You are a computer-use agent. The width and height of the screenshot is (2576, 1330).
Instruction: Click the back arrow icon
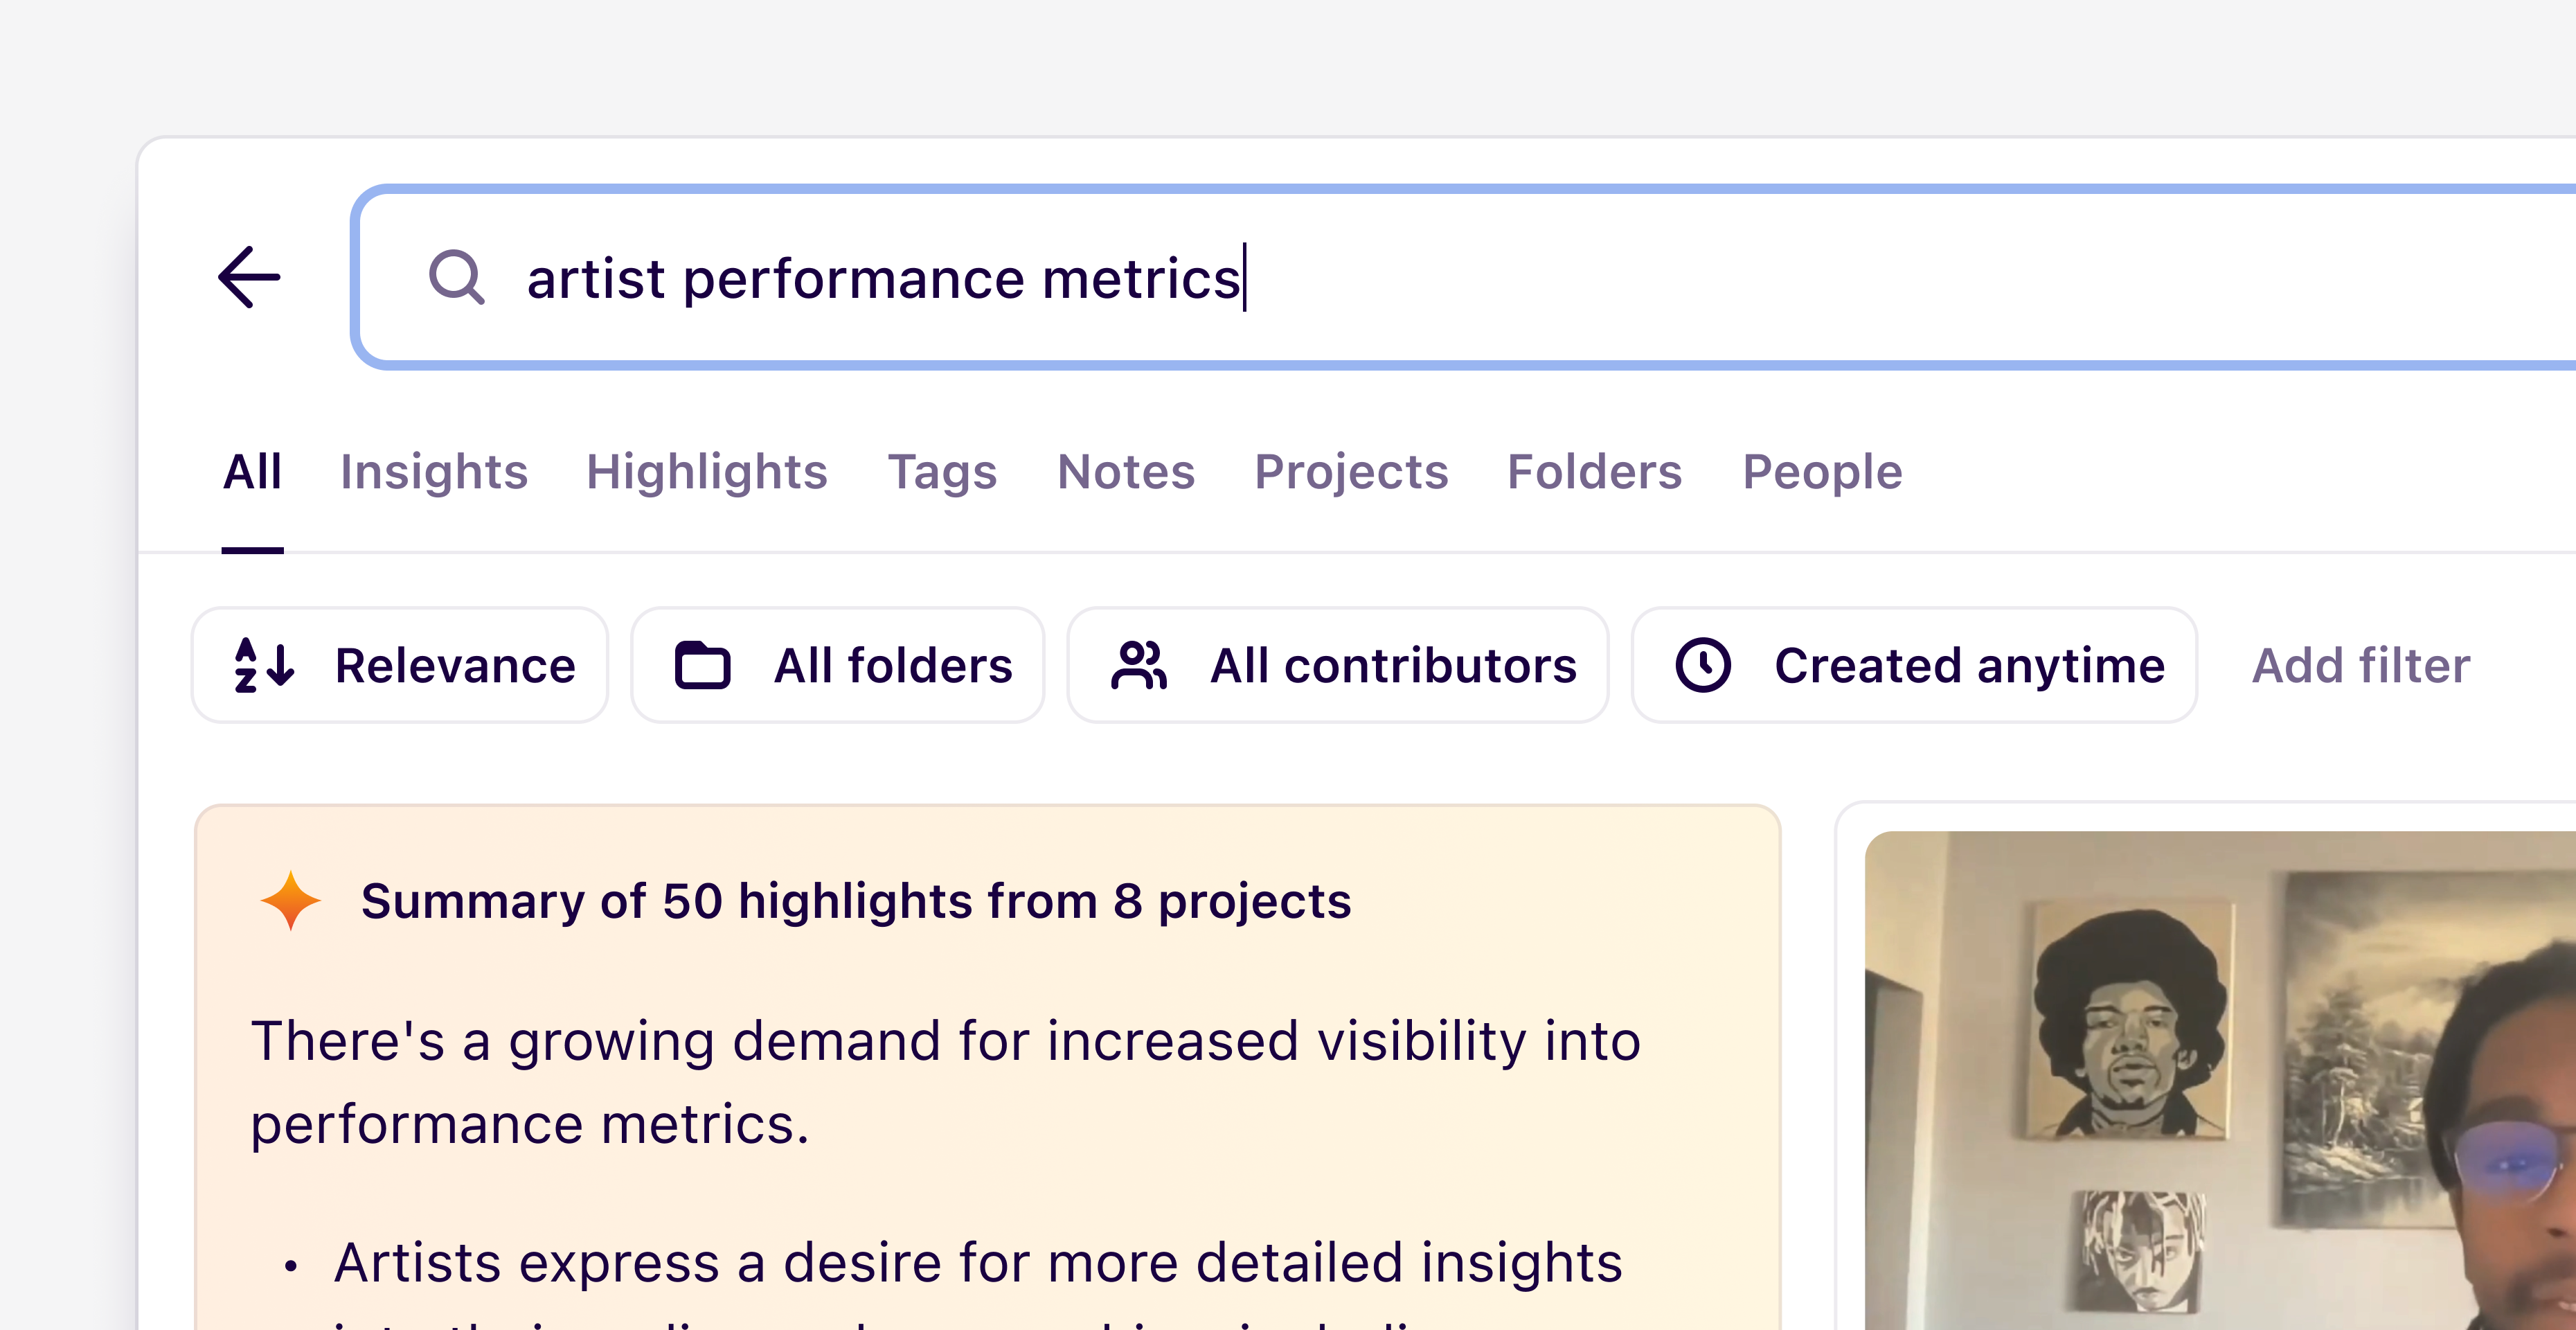tap(249, 277)
